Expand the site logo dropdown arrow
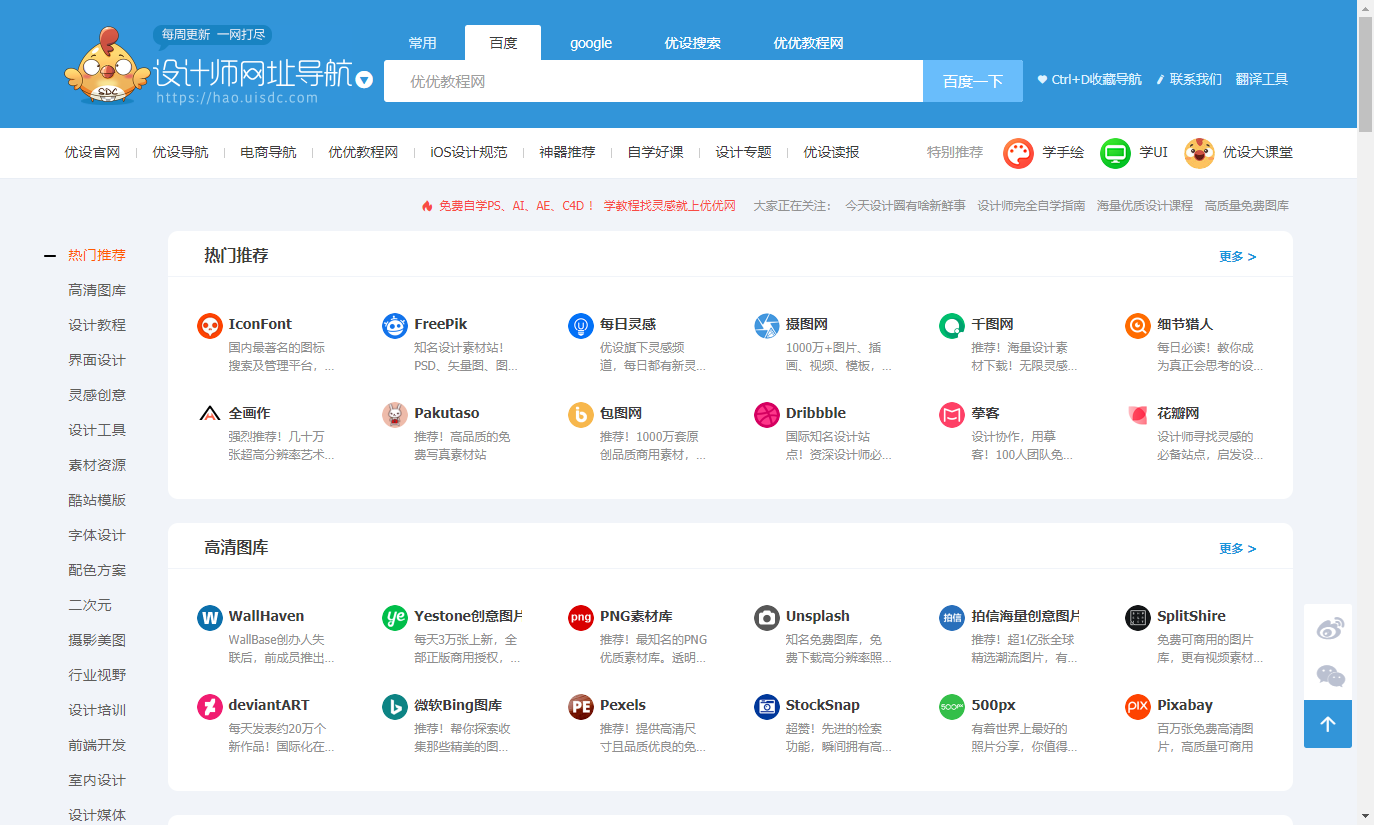The image size is (1374, 825). (x=365, y=80)
